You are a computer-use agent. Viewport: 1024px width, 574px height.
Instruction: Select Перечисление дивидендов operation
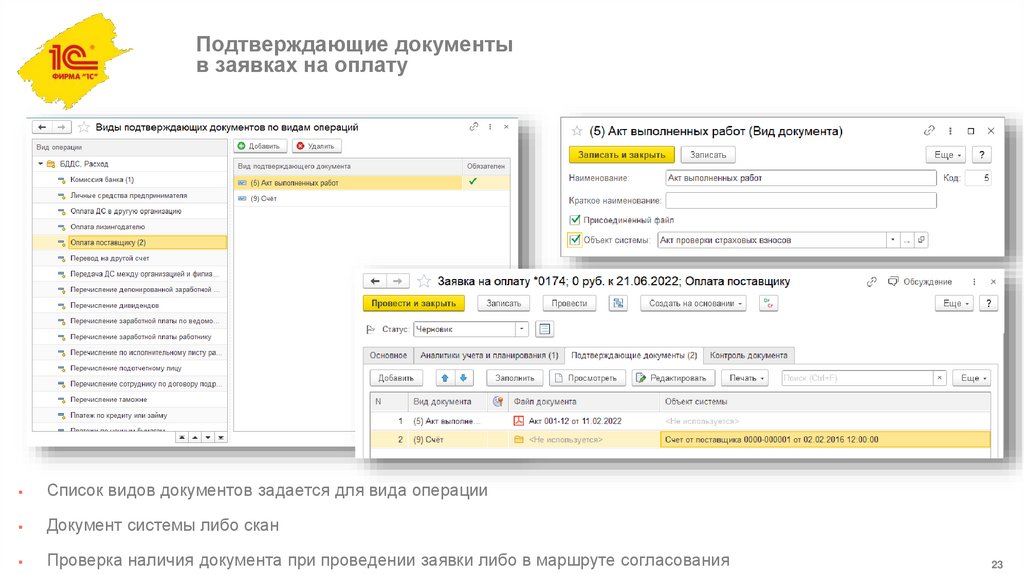114,305
